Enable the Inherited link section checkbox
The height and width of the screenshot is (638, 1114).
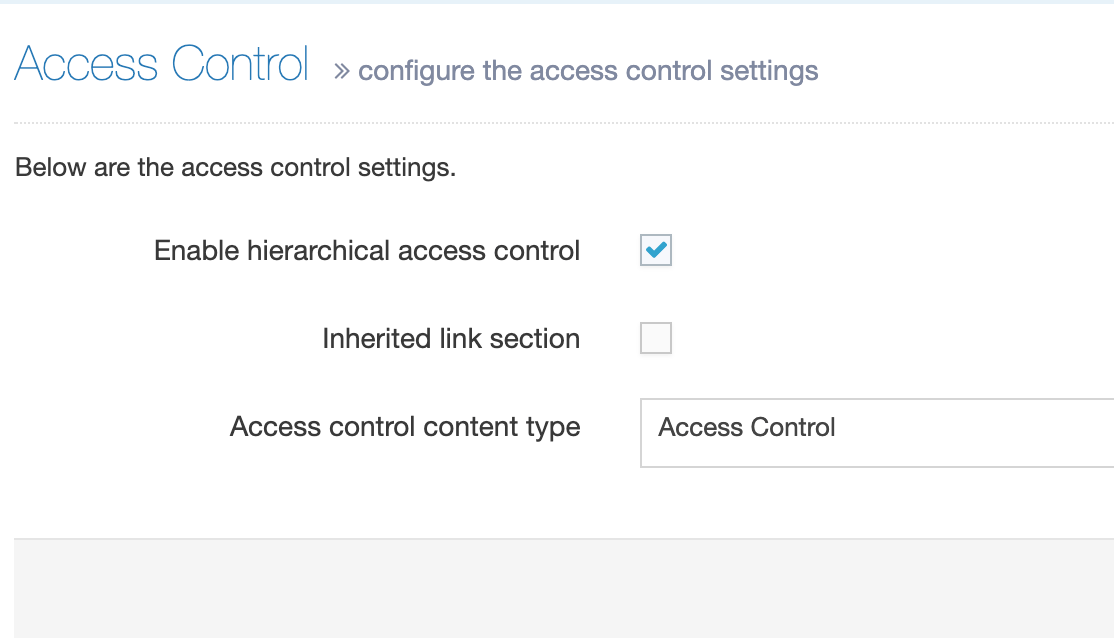656,339
